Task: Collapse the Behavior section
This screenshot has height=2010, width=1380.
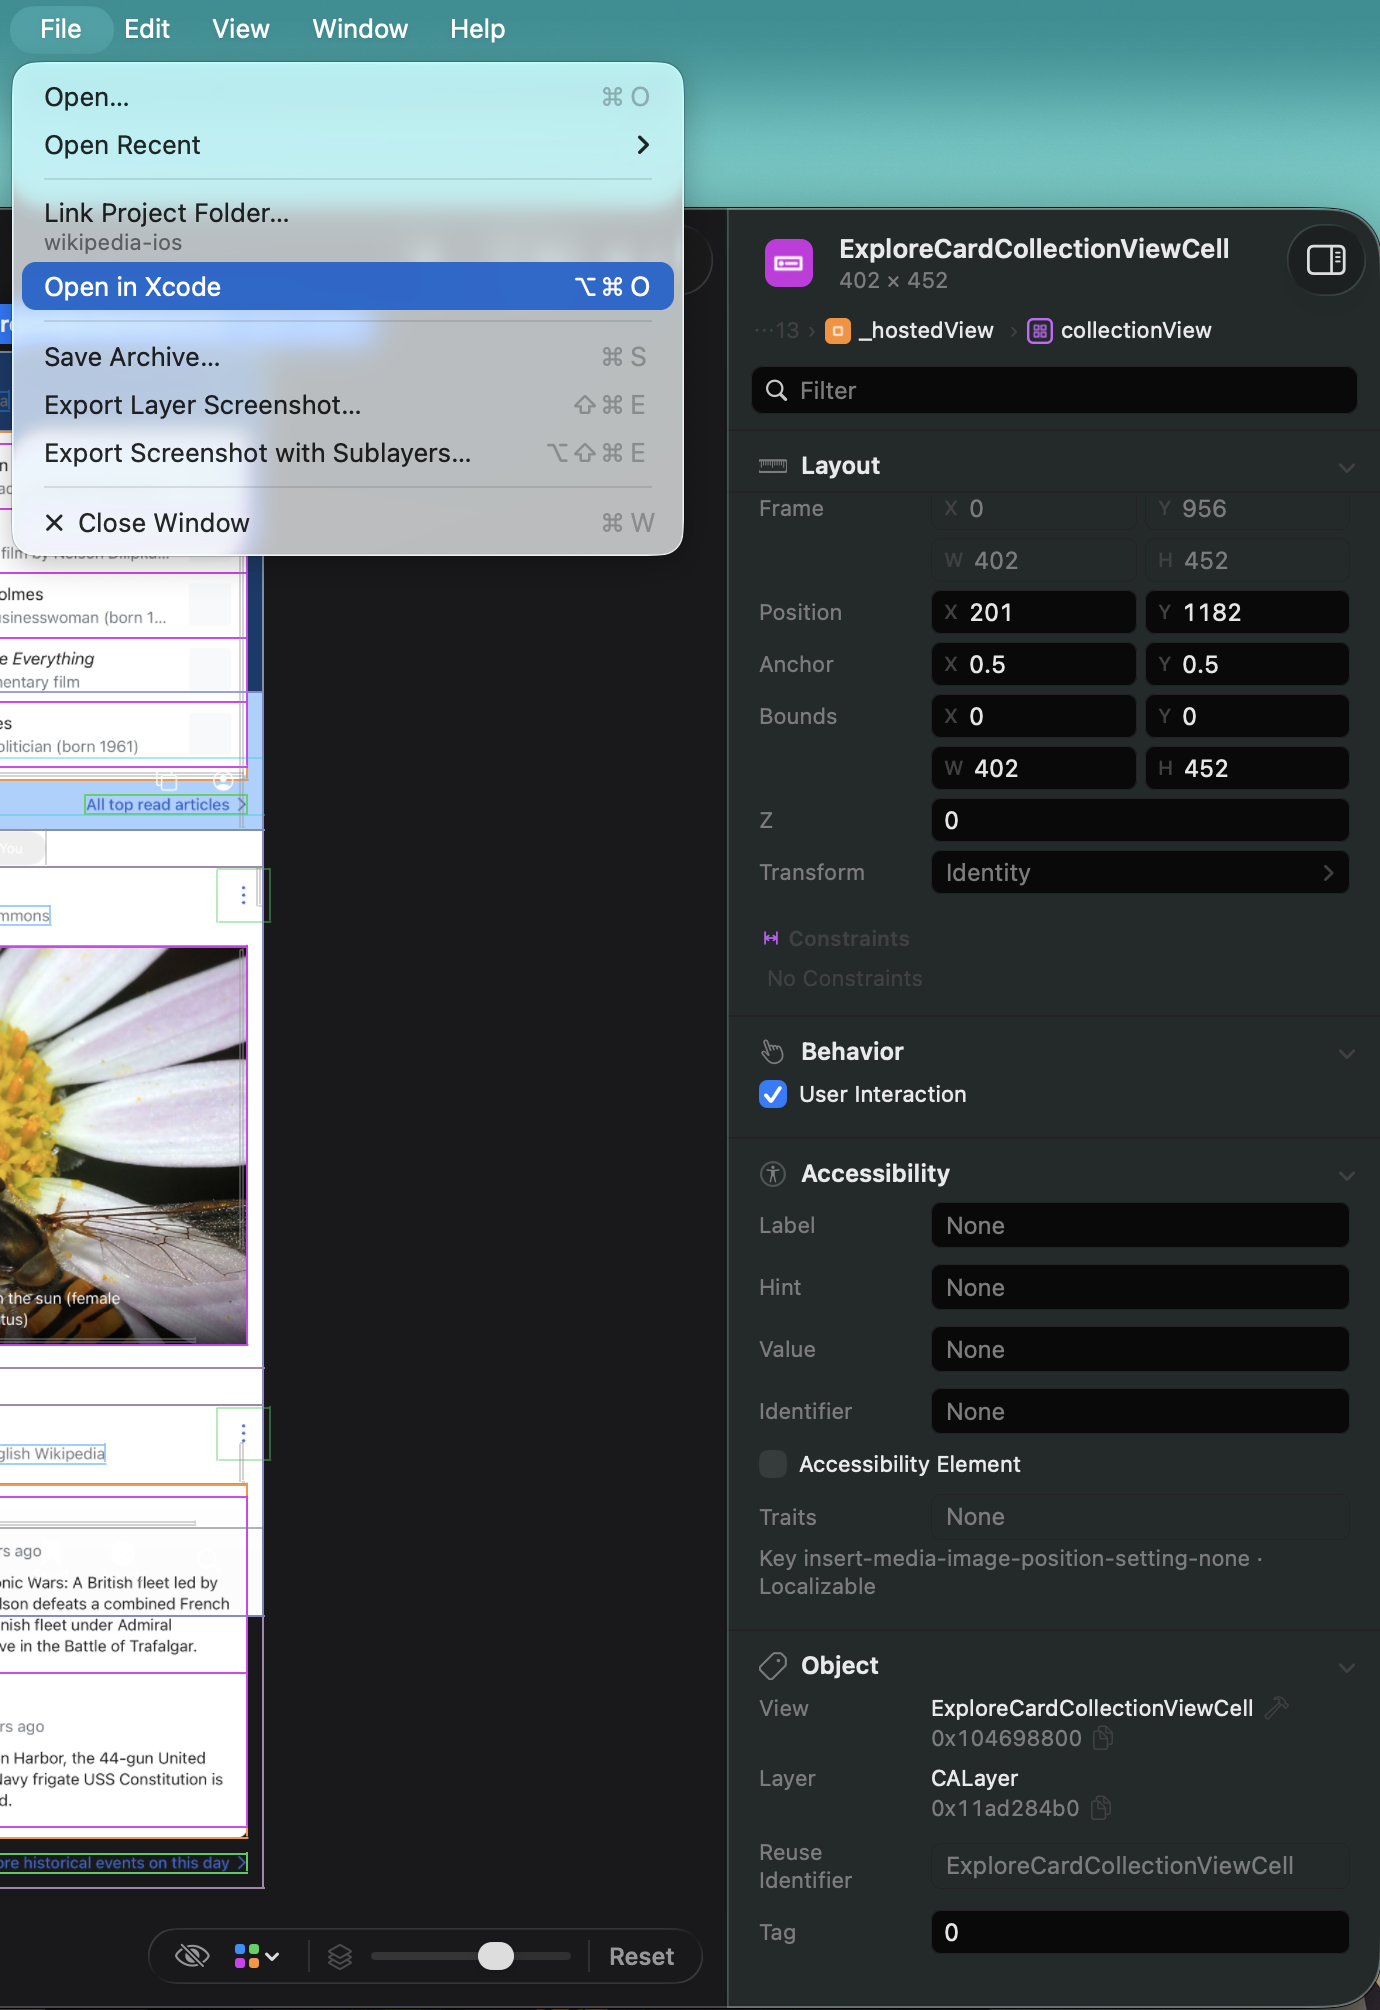Action: pyautogui.click(x=1347, y=1053)
